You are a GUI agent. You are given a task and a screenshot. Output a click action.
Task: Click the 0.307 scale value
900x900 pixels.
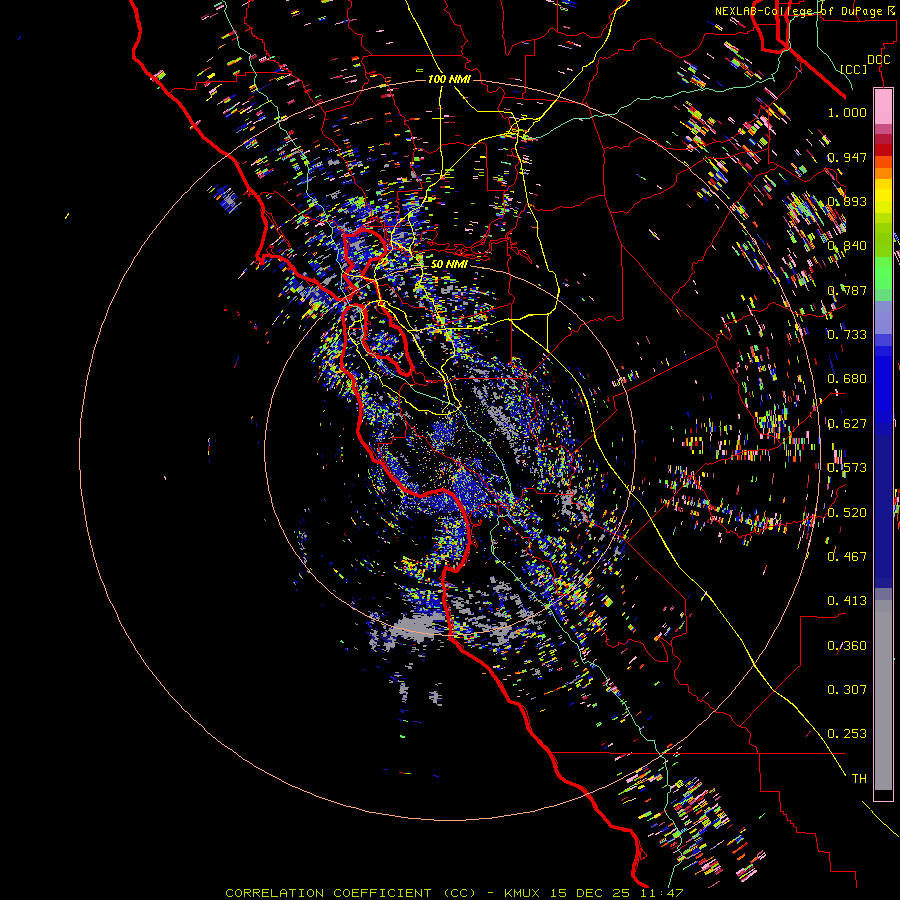pyautogui.click(x=847, y=689)
